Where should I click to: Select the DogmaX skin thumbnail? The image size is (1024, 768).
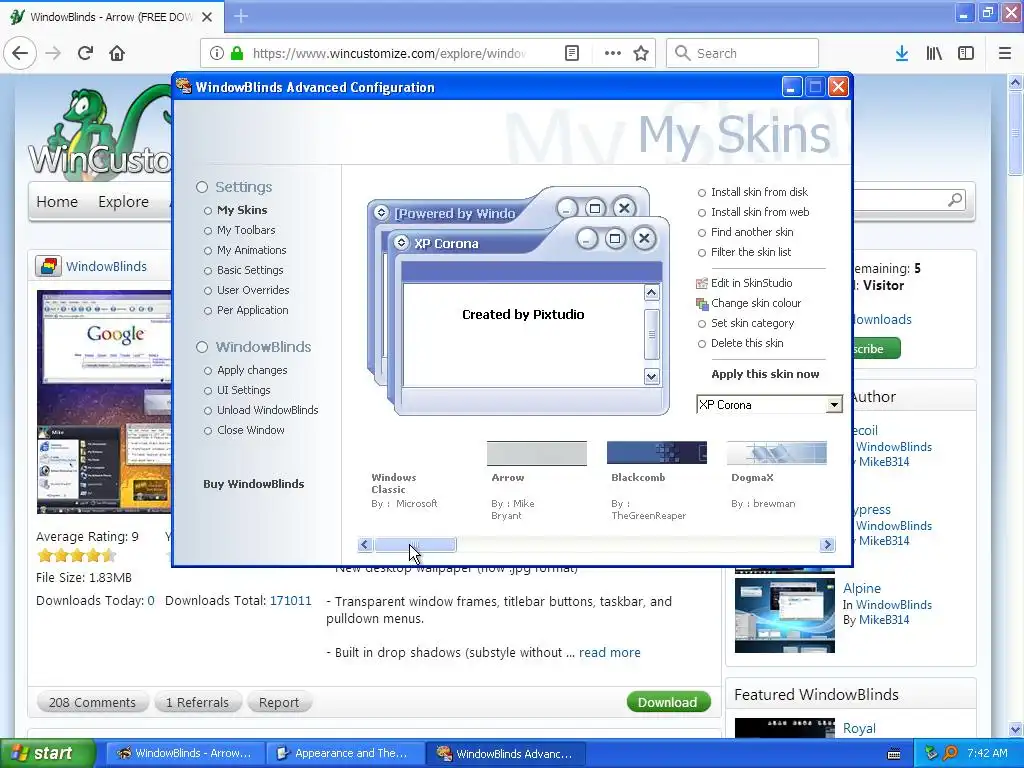(x=776, y=453)
